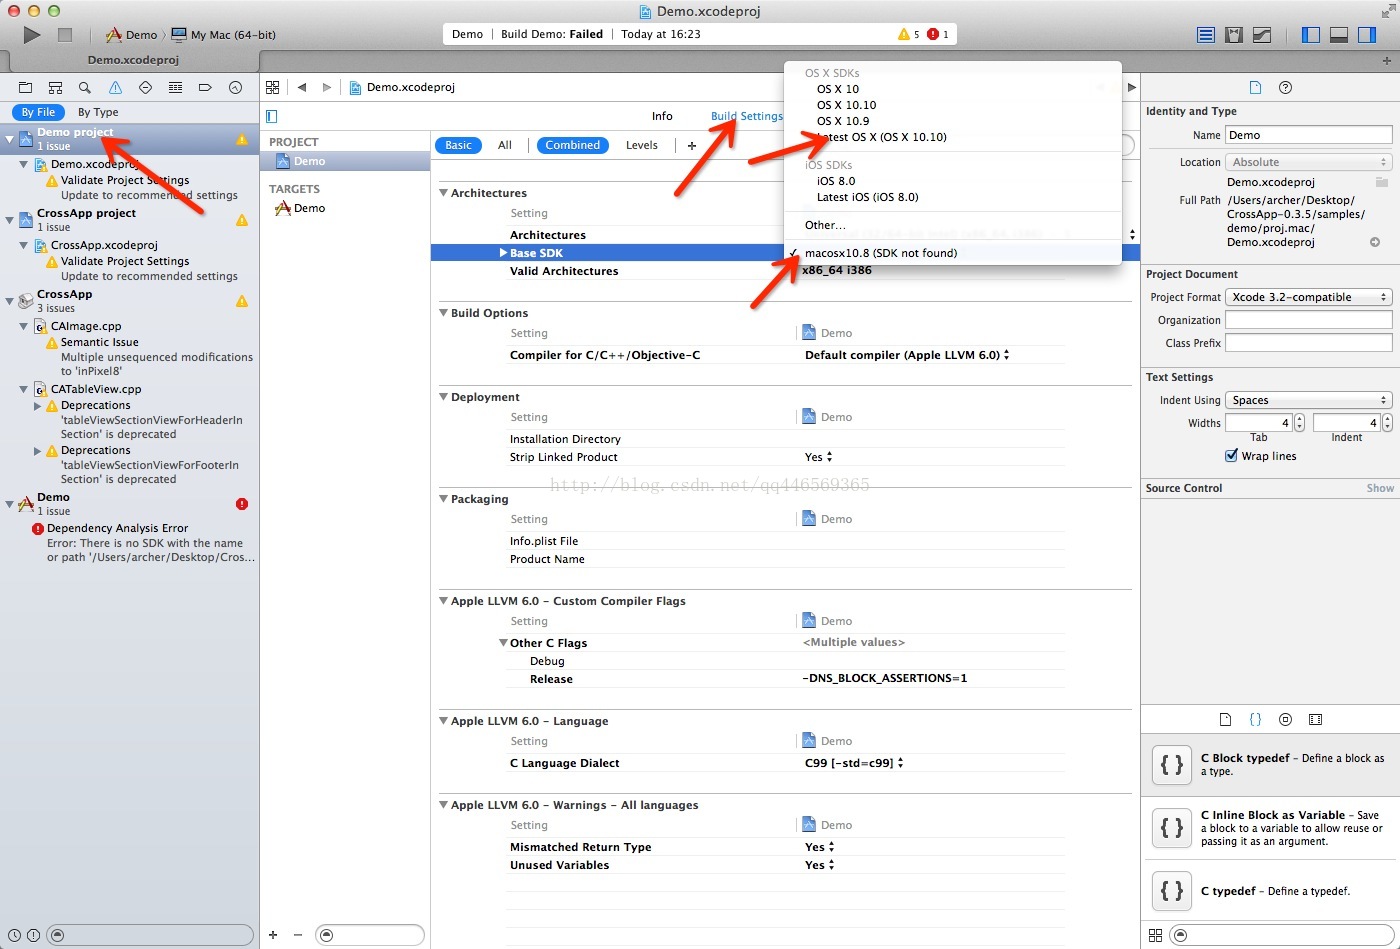
Task: Collapse the Build Options section
Action: [x=444, y=313]
